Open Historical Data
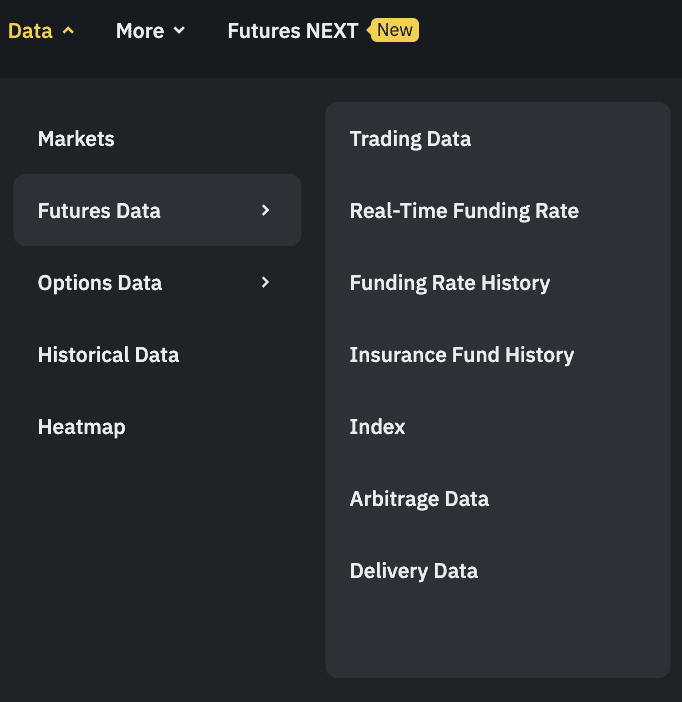Image resolution: width=682 pixels, height=702 pixels. (x=108, y=355)
